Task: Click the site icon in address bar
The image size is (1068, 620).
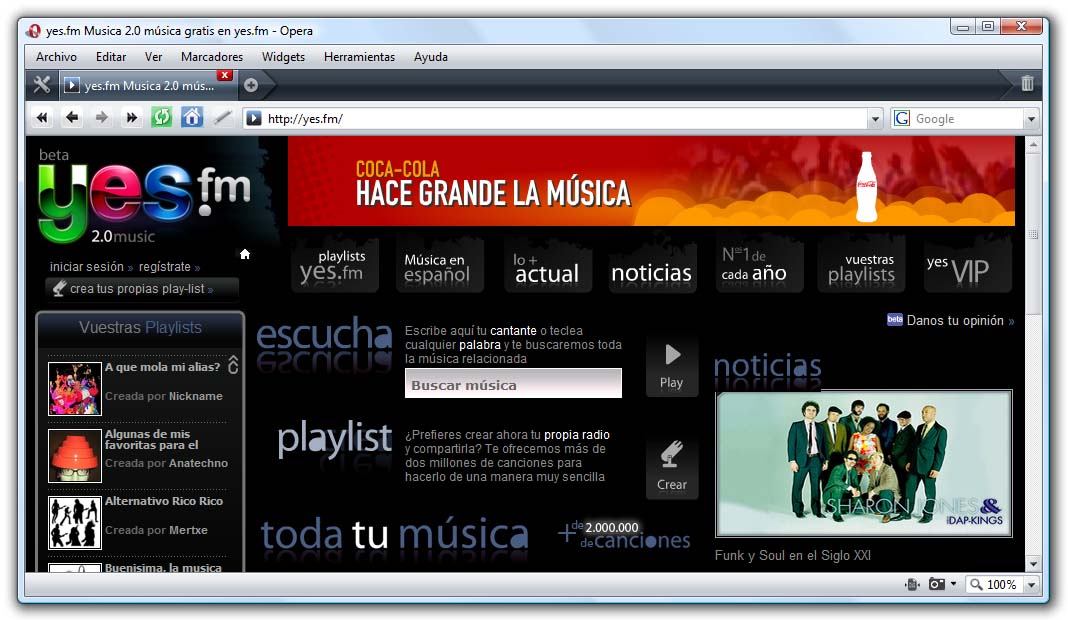Action: click(253, 119)
